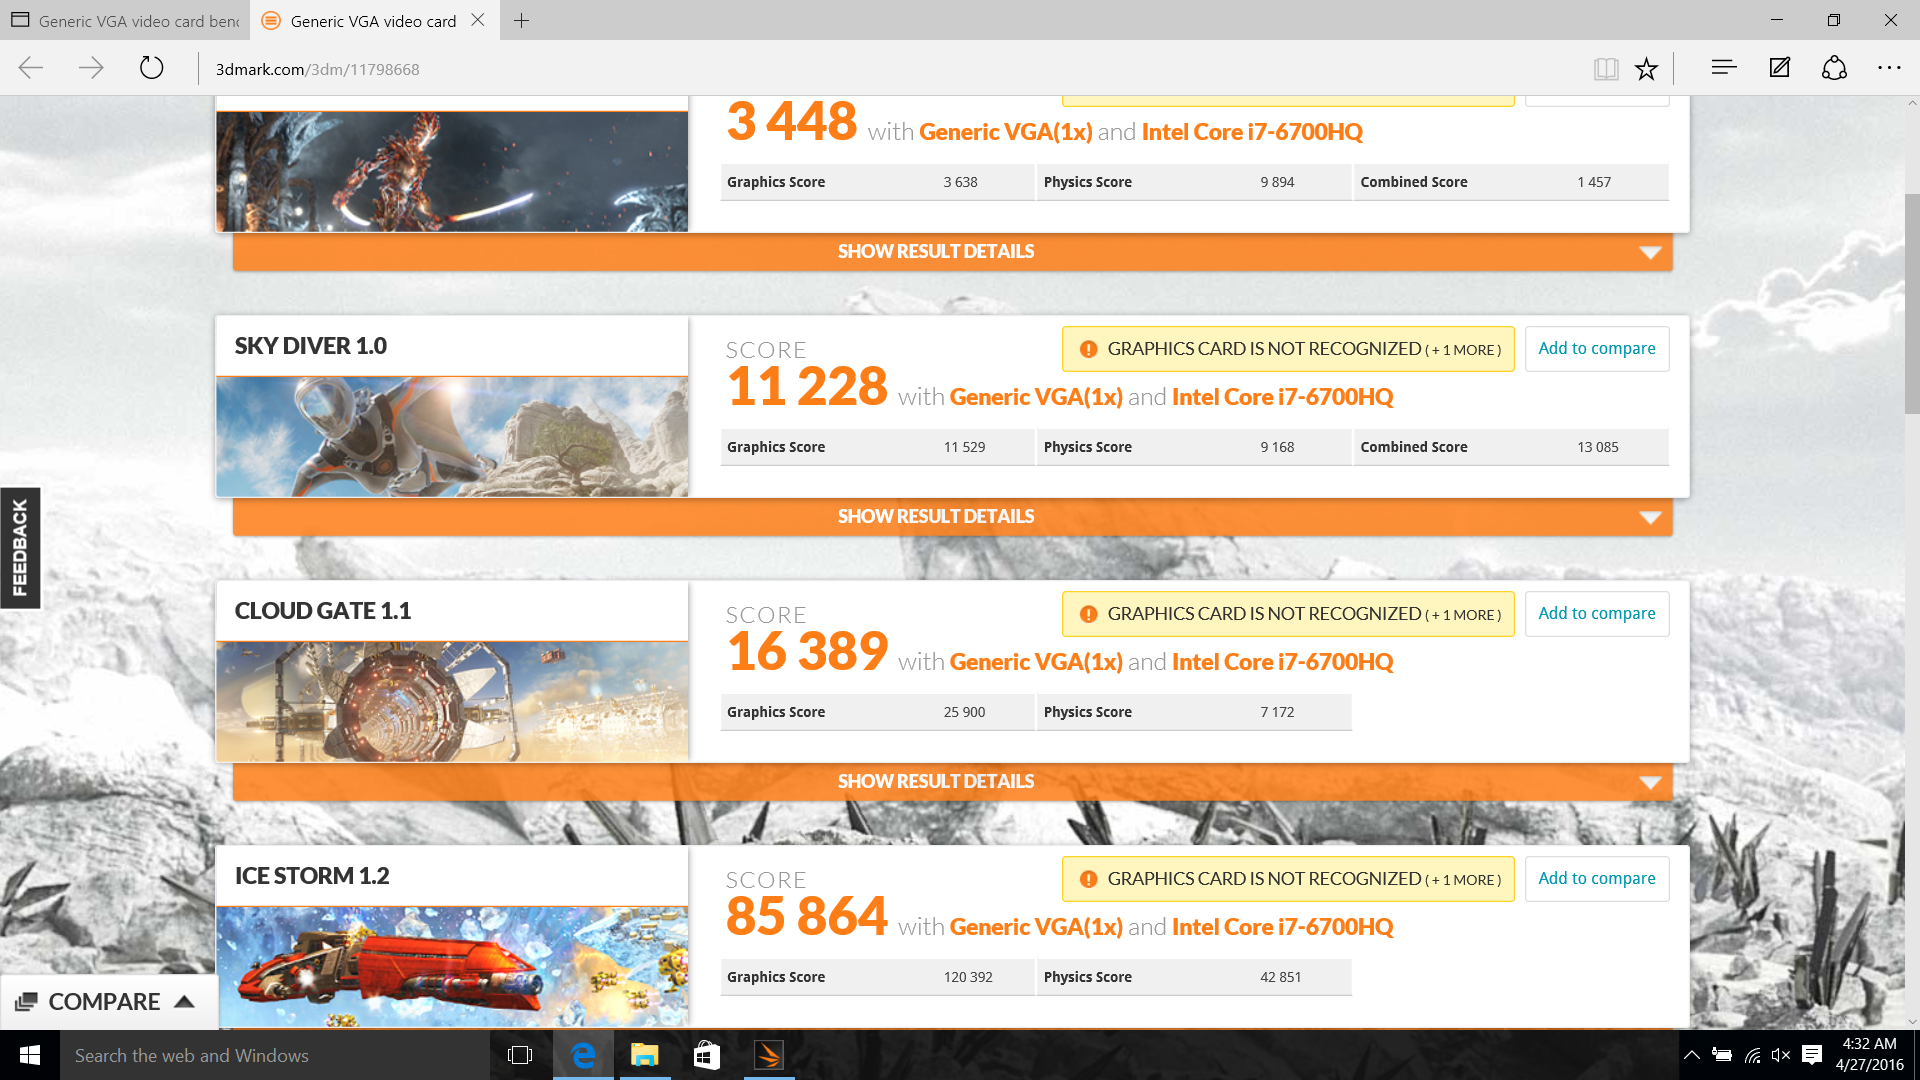Open Generic VGA(1x) link beside the 3 448 score
Viewport: 1920px width, 1080px height.
[1006, 132]
